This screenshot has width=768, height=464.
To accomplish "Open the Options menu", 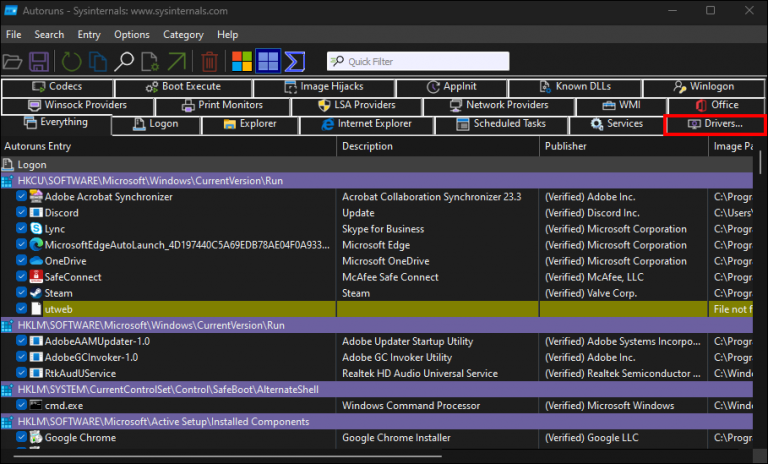I will point(131,35).
